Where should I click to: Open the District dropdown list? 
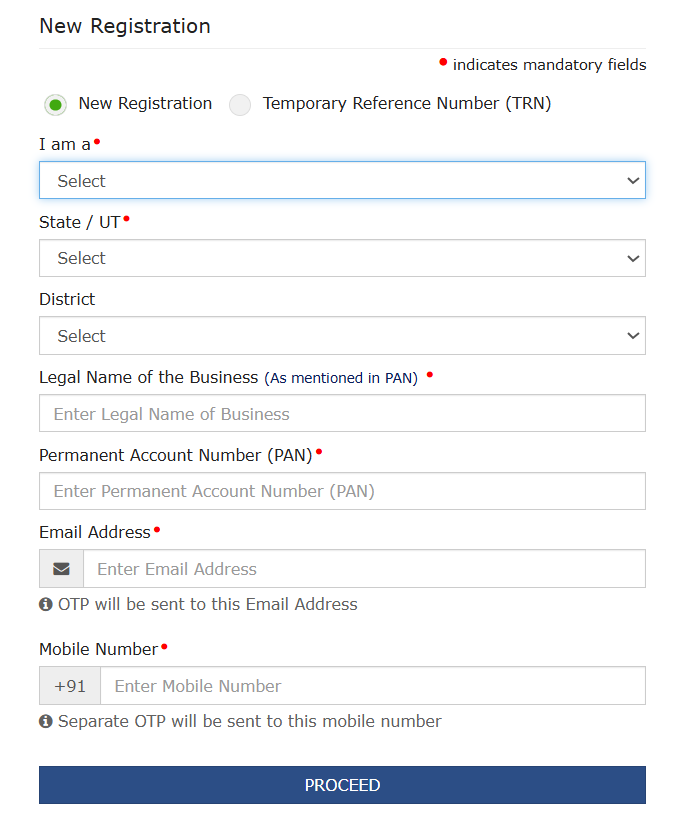(x=343, y=335)
